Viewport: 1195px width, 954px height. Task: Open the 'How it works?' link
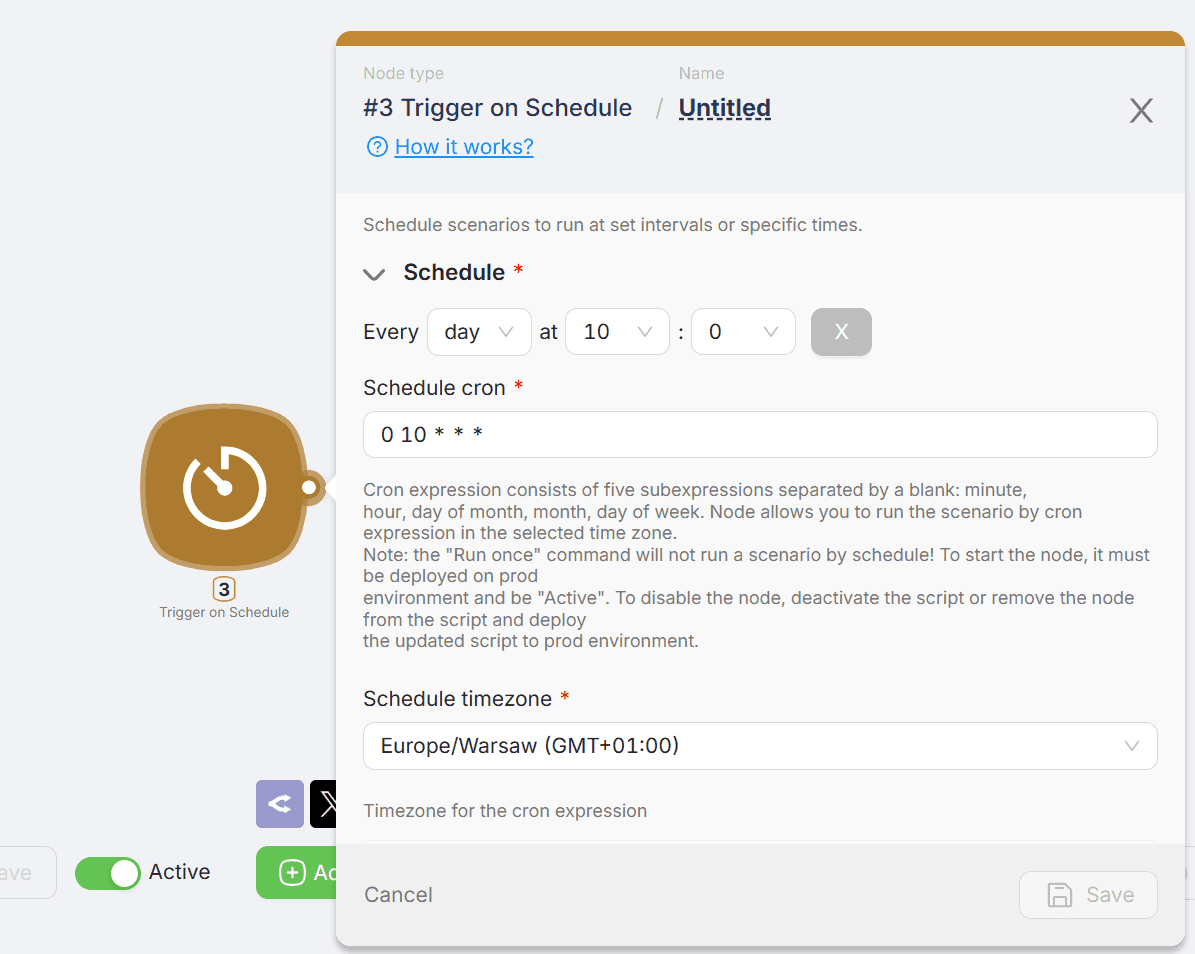point(463,146)
